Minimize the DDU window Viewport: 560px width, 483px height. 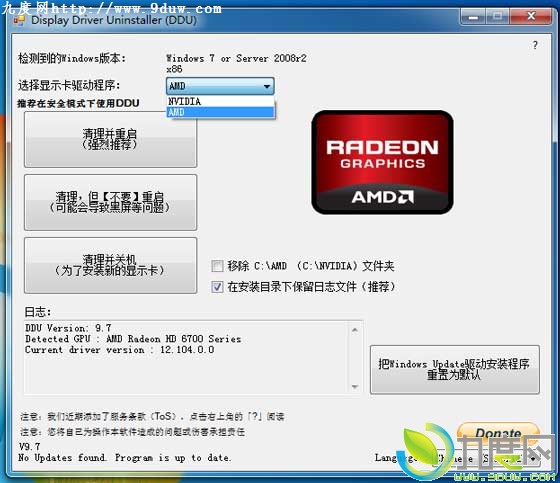coord(473,16)
